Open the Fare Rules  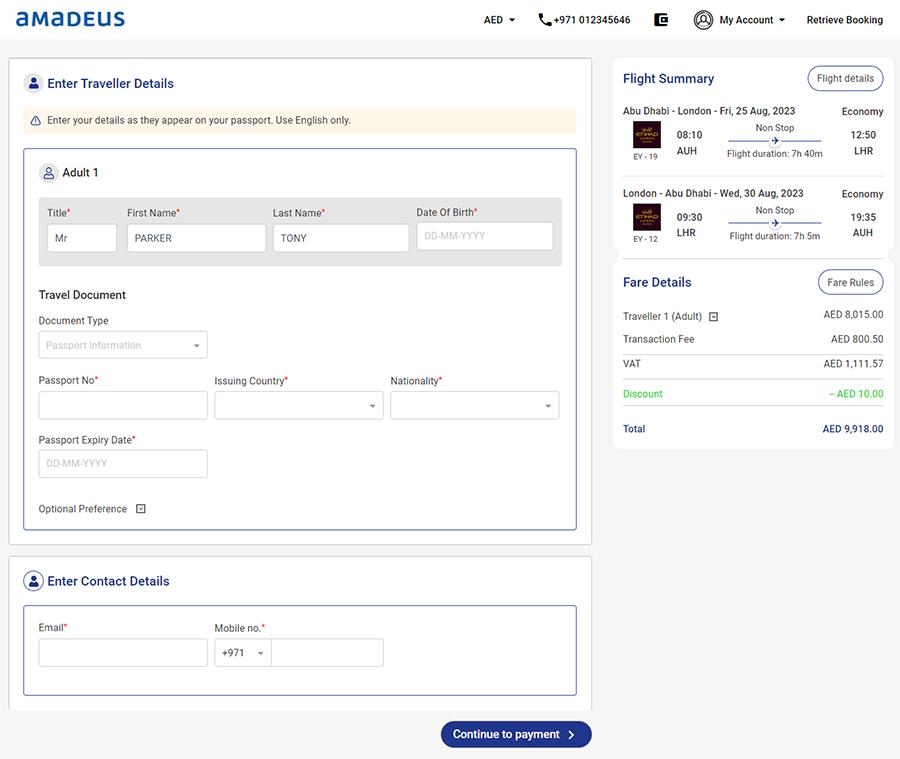click(x=850, y=282)
